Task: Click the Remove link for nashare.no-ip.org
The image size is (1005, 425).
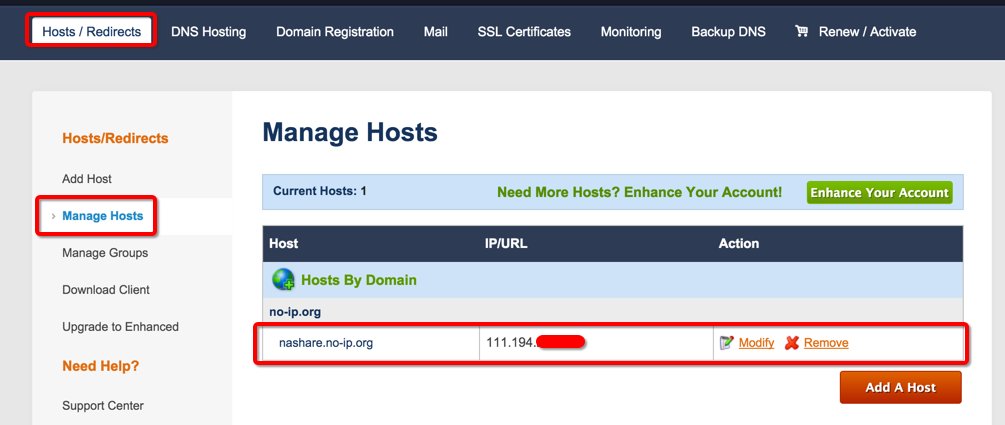Action: [x=826, y=343]
